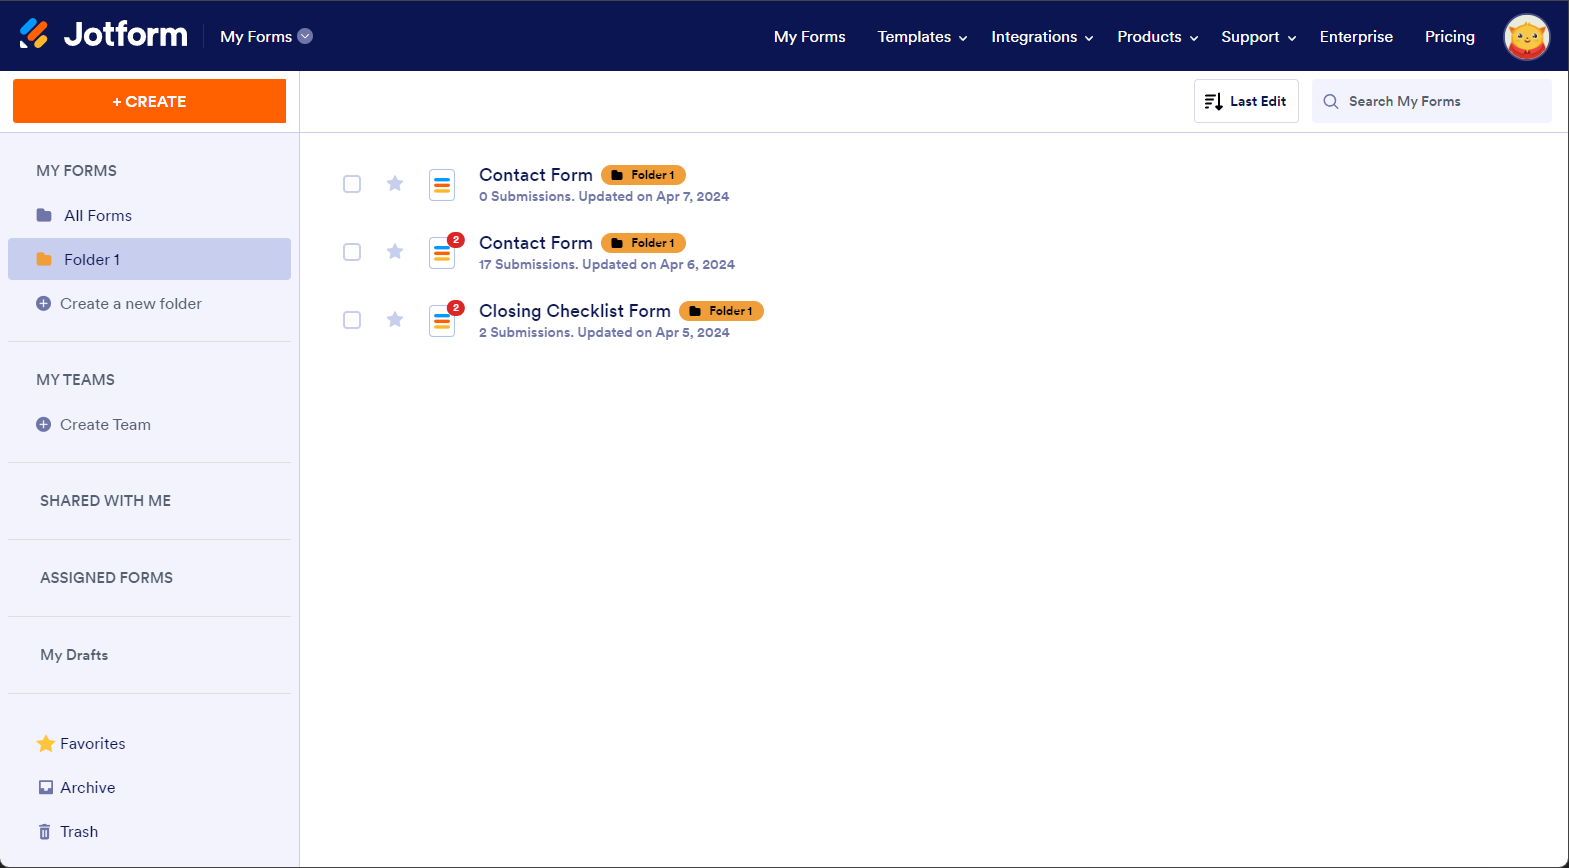Click the Archive icon in sidebar
This screenshot has height=868, width=1569.
[x=46, y=788]
